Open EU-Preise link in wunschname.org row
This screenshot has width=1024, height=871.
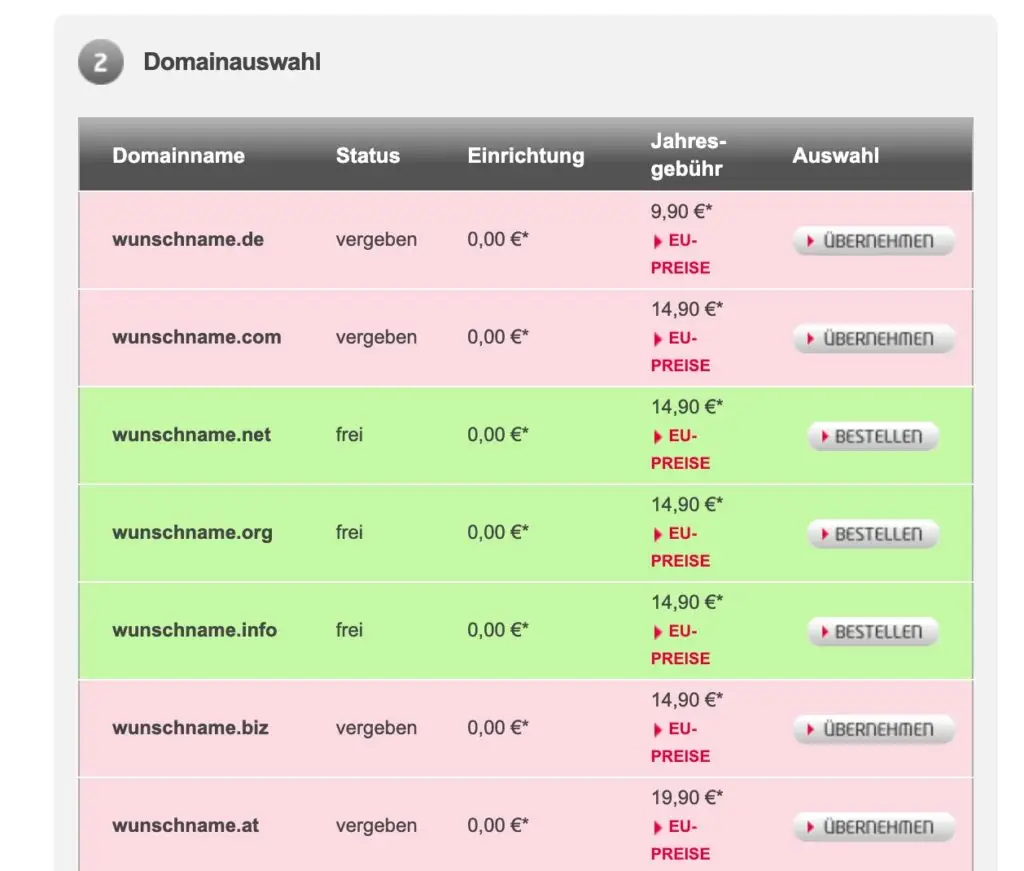680,547
